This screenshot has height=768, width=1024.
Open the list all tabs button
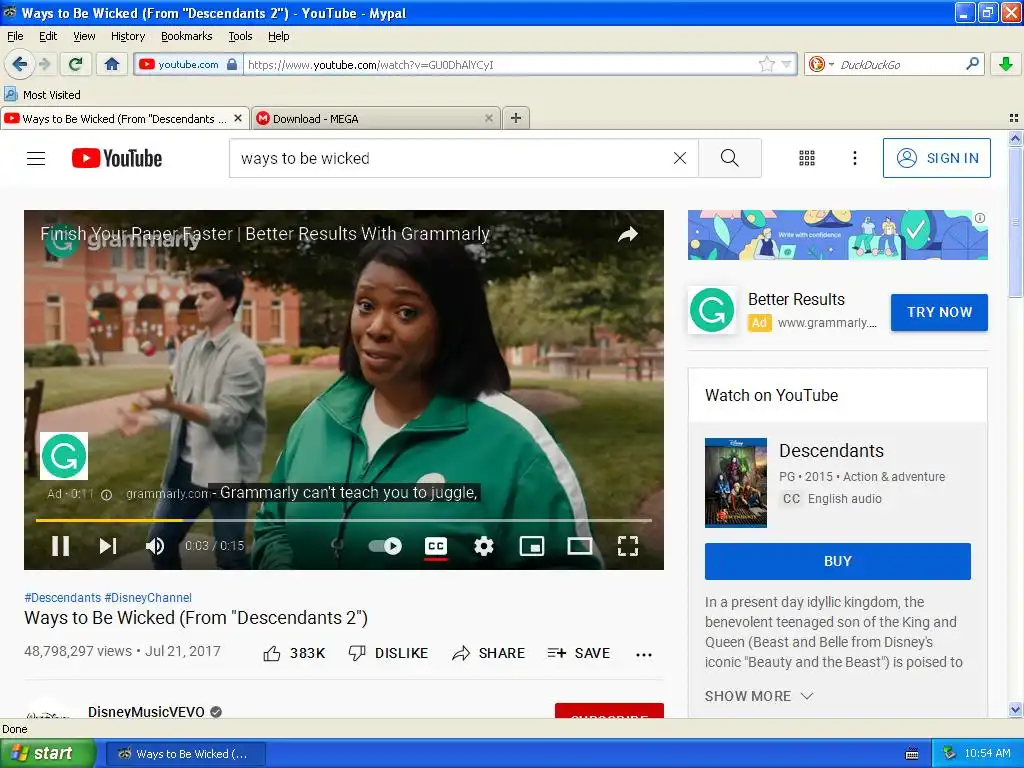(x=1014, y=118)
